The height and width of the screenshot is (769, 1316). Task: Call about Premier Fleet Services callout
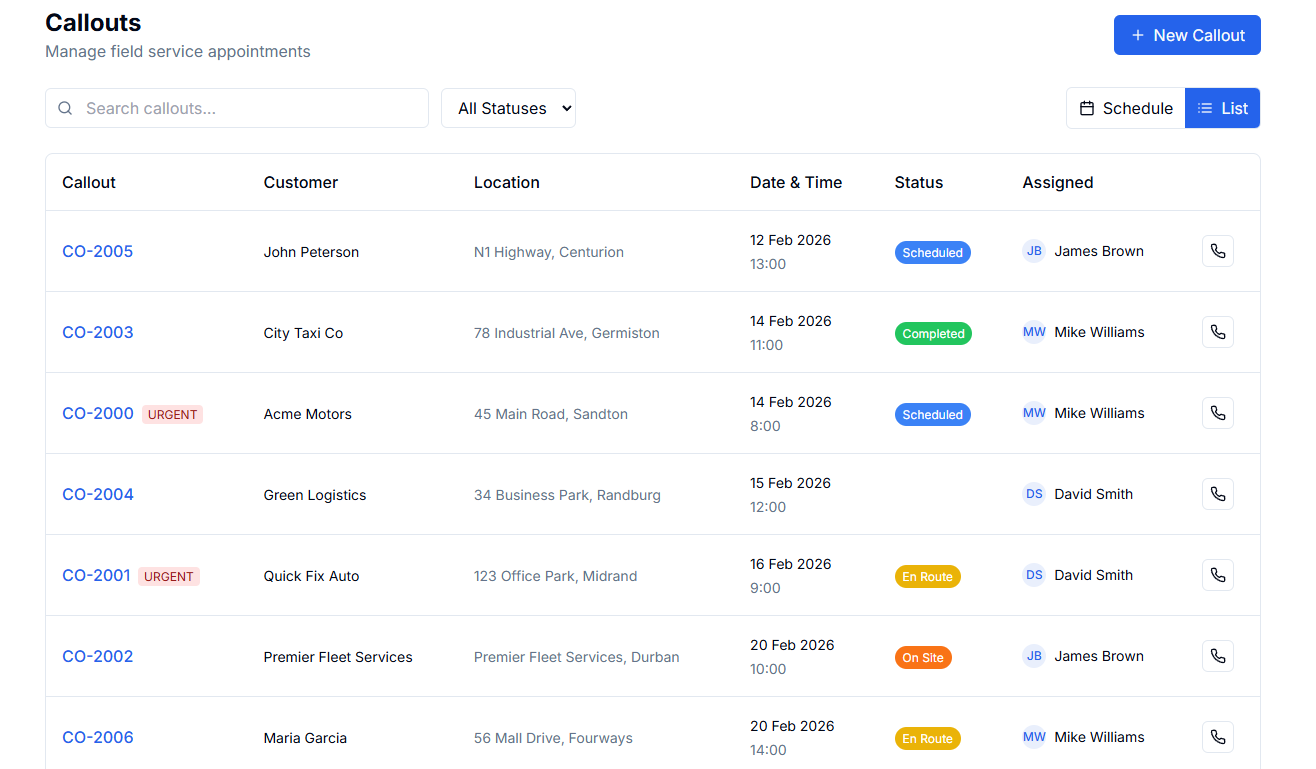(1217, 656)
